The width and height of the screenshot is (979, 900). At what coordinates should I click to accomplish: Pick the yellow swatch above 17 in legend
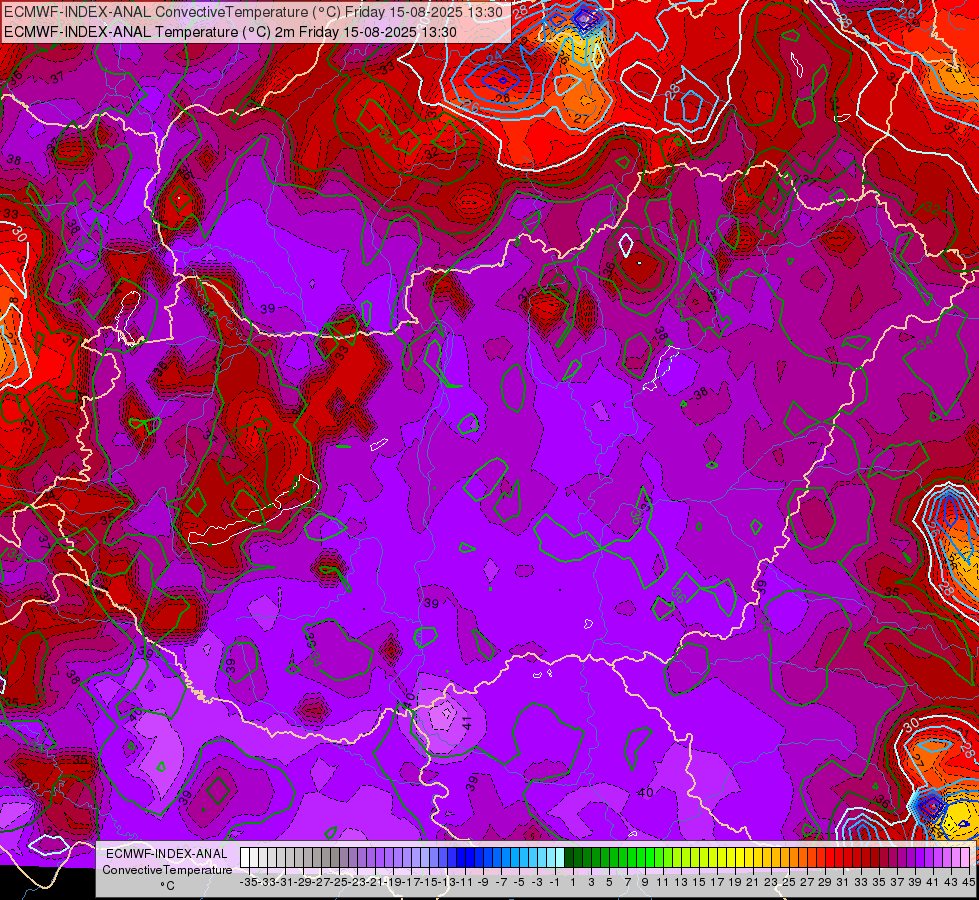(x=713, y=858)
